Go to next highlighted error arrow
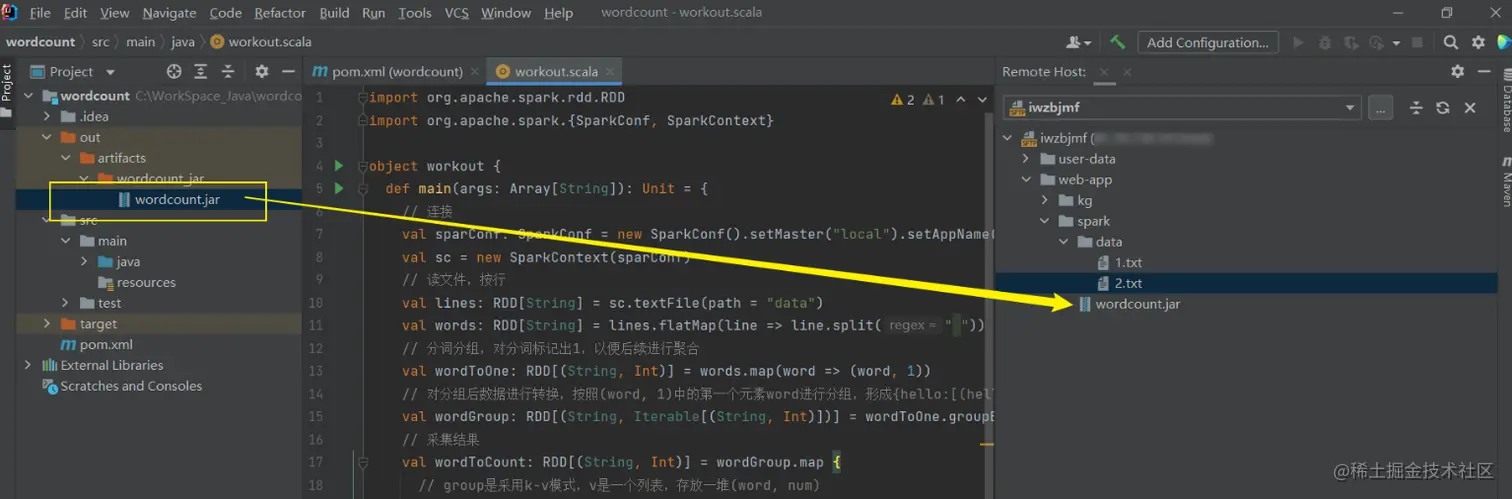The width and height of the screenshot is (1512, 499). (983, 100)
